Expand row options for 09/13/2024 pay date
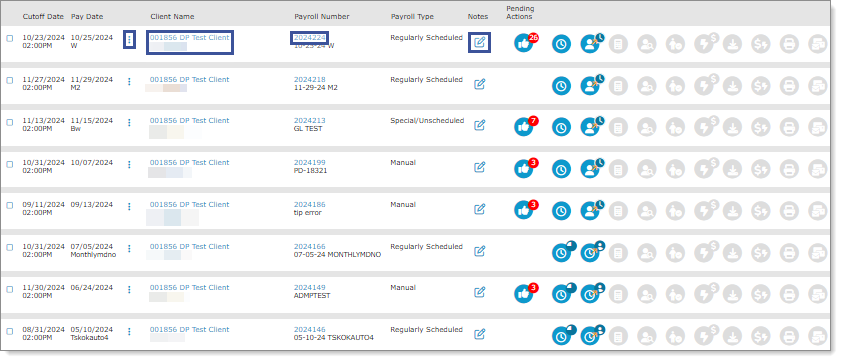This screenshot has height=361, width=841. [x=129, y=207]
